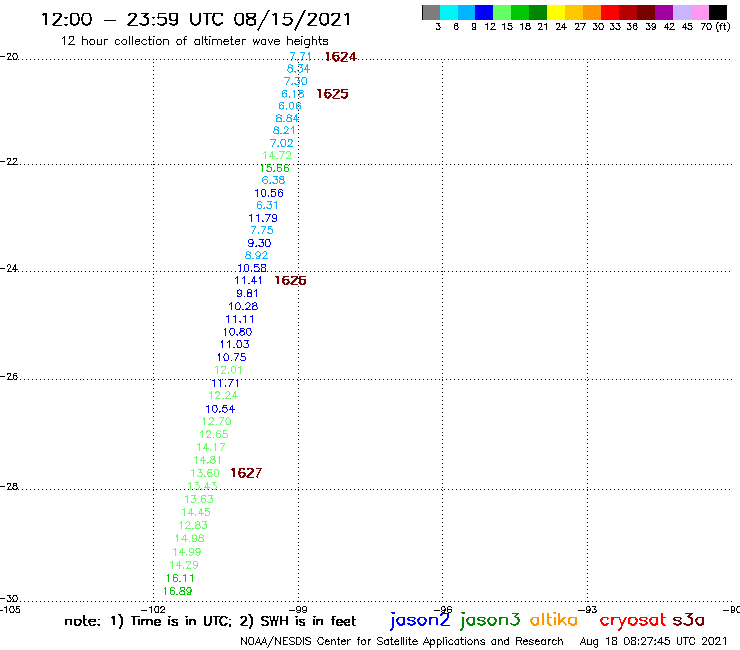Click the cryosat satellite legend label

[632, 621]
